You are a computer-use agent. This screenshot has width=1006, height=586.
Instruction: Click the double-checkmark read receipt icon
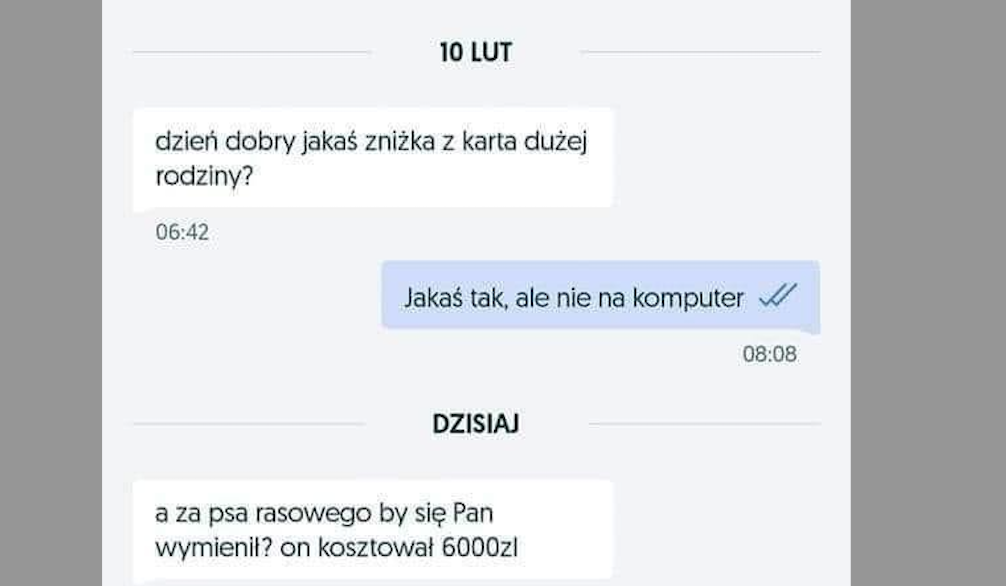(x=778, y=296)
